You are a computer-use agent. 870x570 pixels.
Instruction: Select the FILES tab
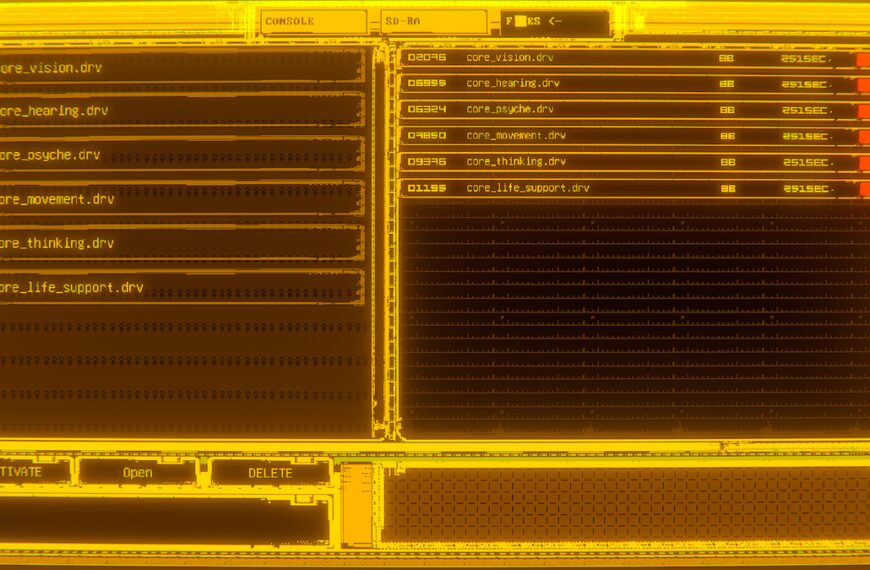click(x=554, y=22)
